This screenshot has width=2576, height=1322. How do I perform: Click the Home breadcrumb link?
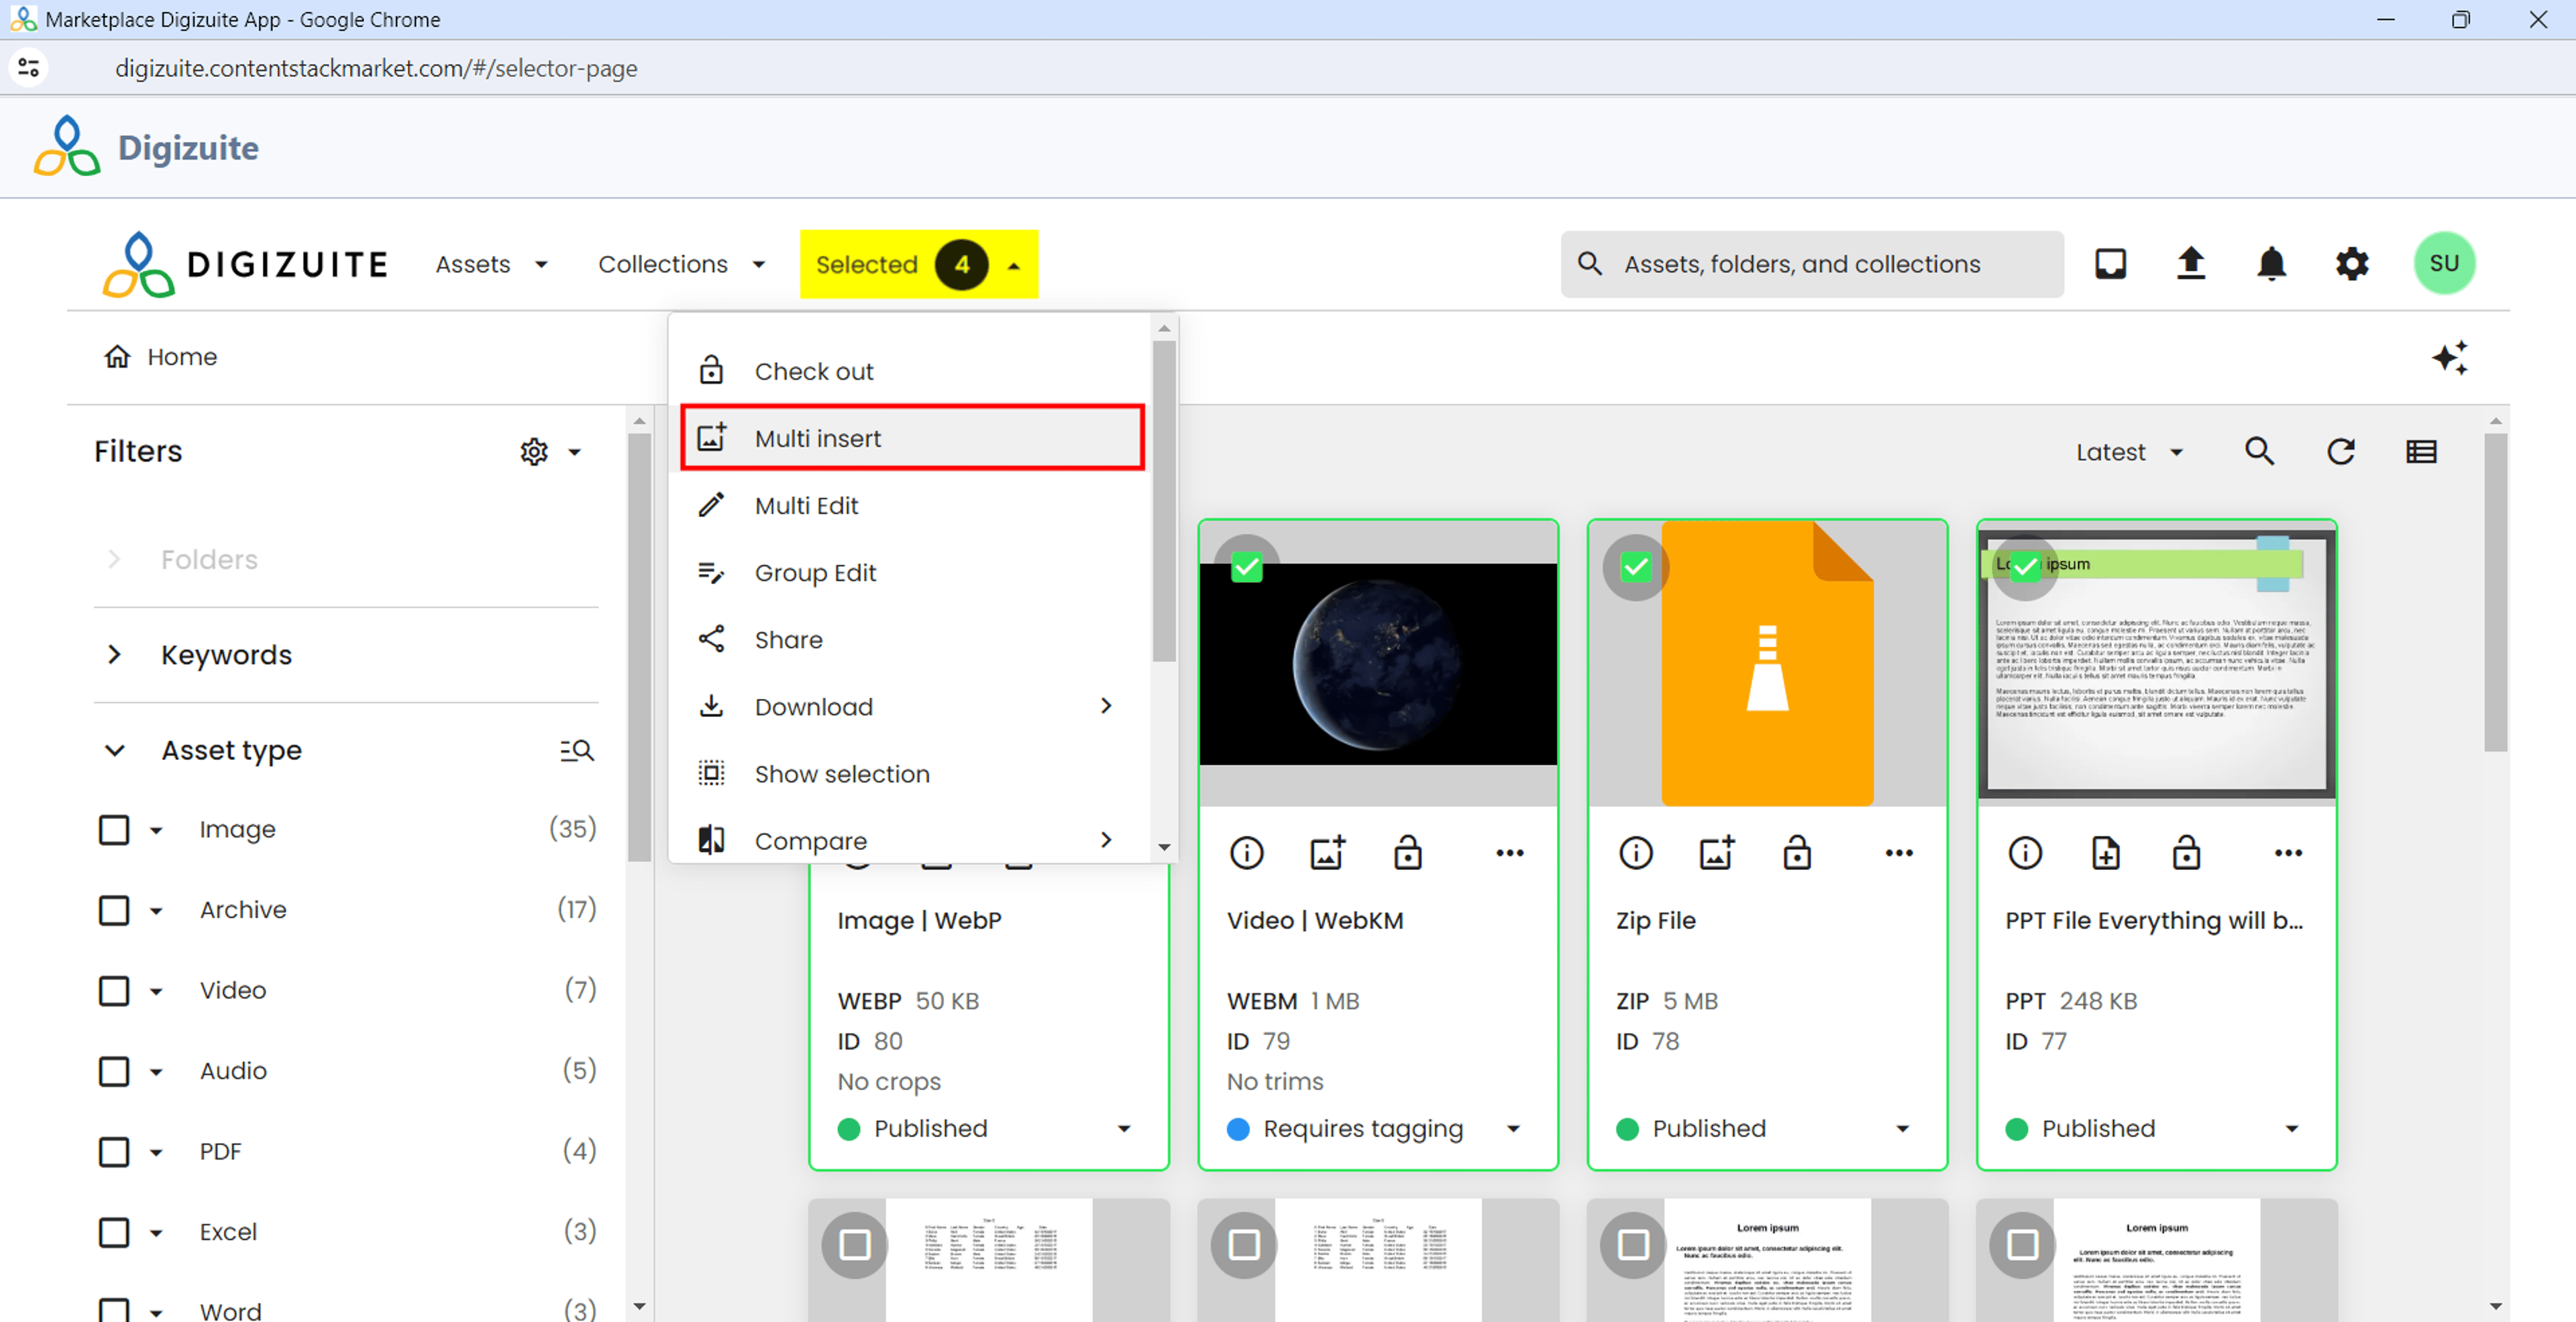click(182, 357)
